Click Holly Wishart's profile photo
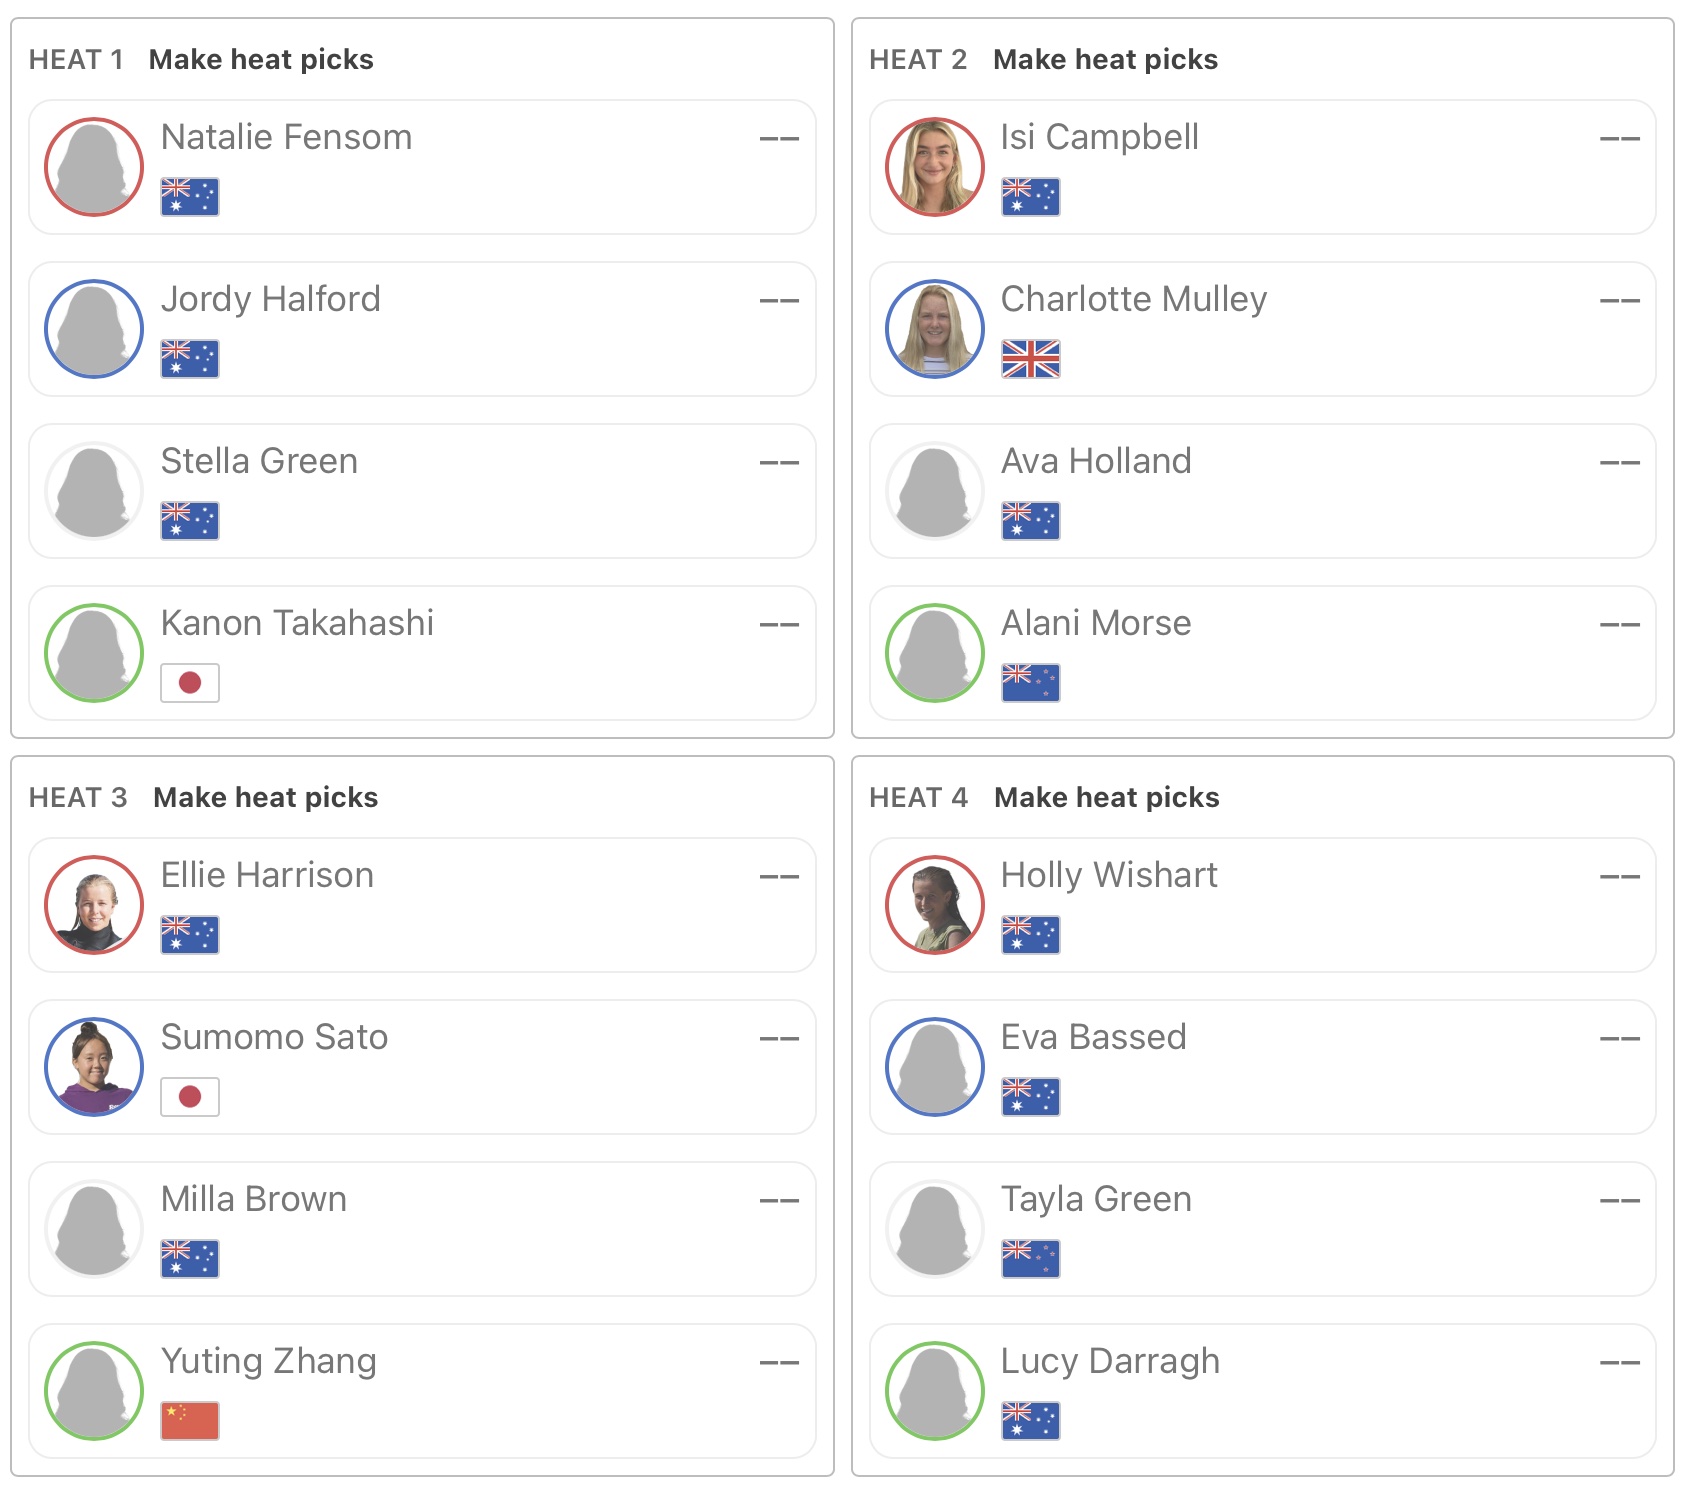 (934, 905)
